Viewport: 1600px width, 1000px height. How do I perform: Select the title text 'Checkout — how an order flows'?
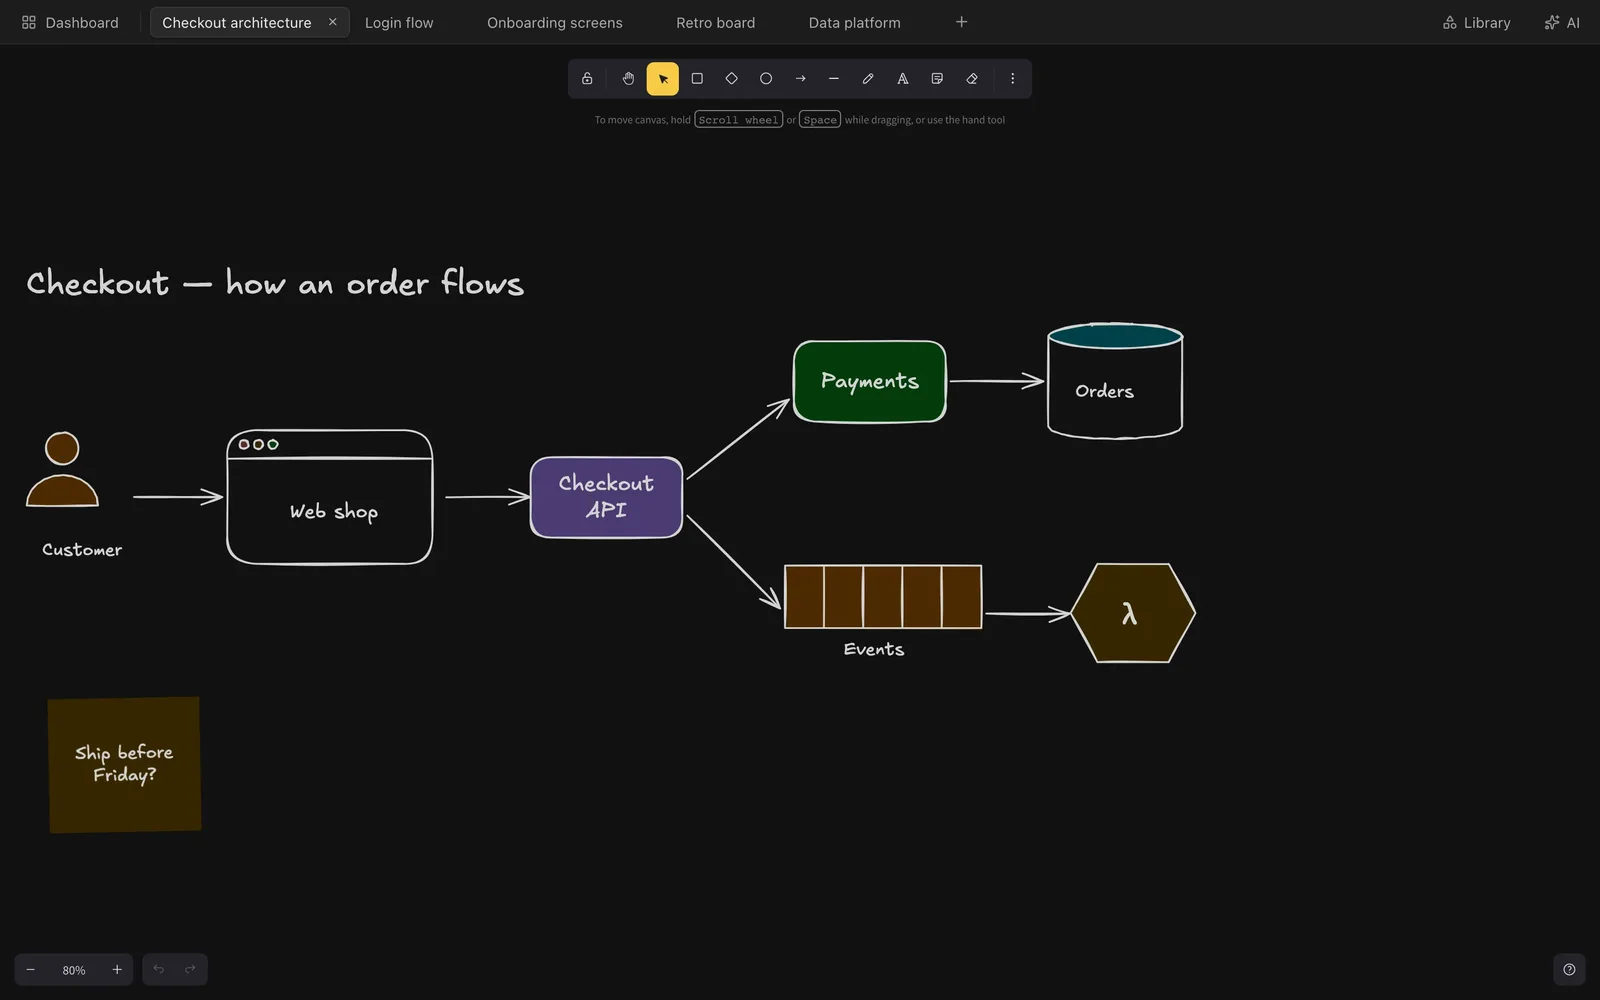pos(275,283)
